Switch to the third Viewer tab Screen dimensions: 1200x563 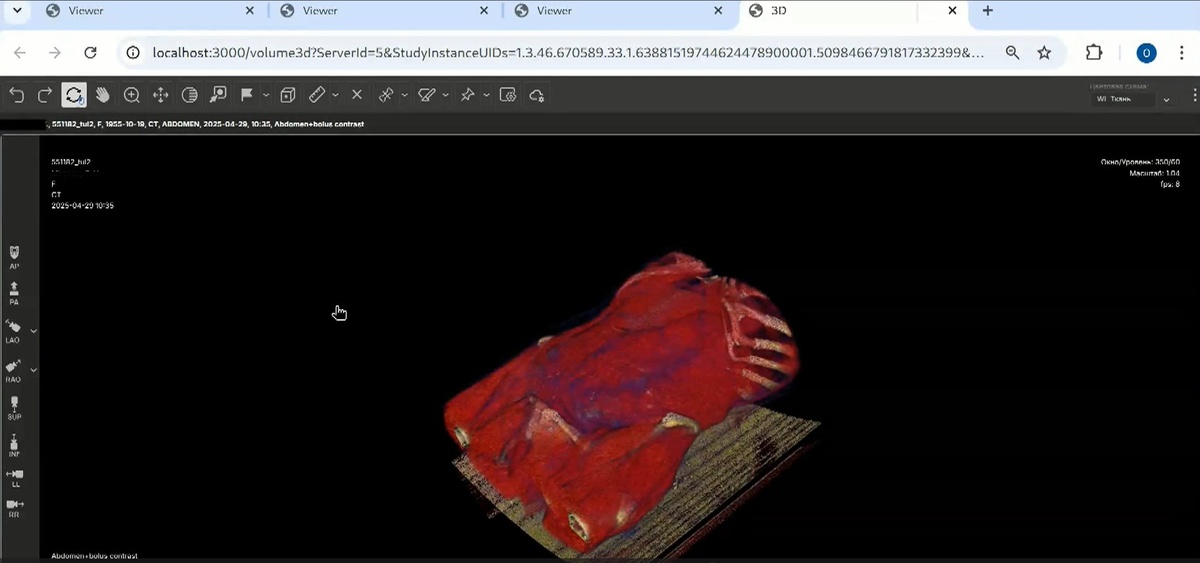coord(617,11)
